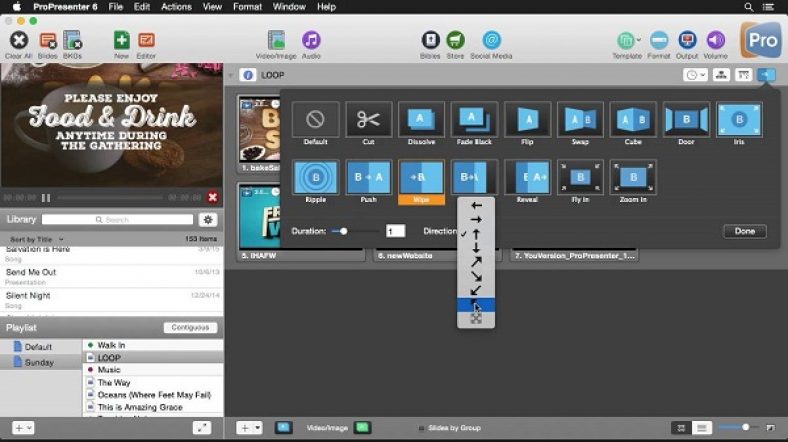Select the Cut transition
This screenshot has width=788, height=442.
[368, 121]
